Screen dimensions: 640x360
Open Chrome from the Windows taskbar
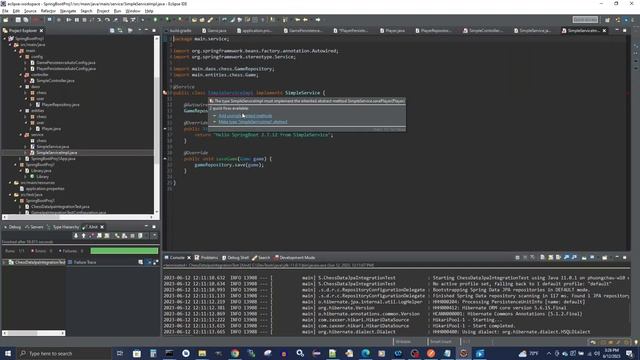(235, 353)
